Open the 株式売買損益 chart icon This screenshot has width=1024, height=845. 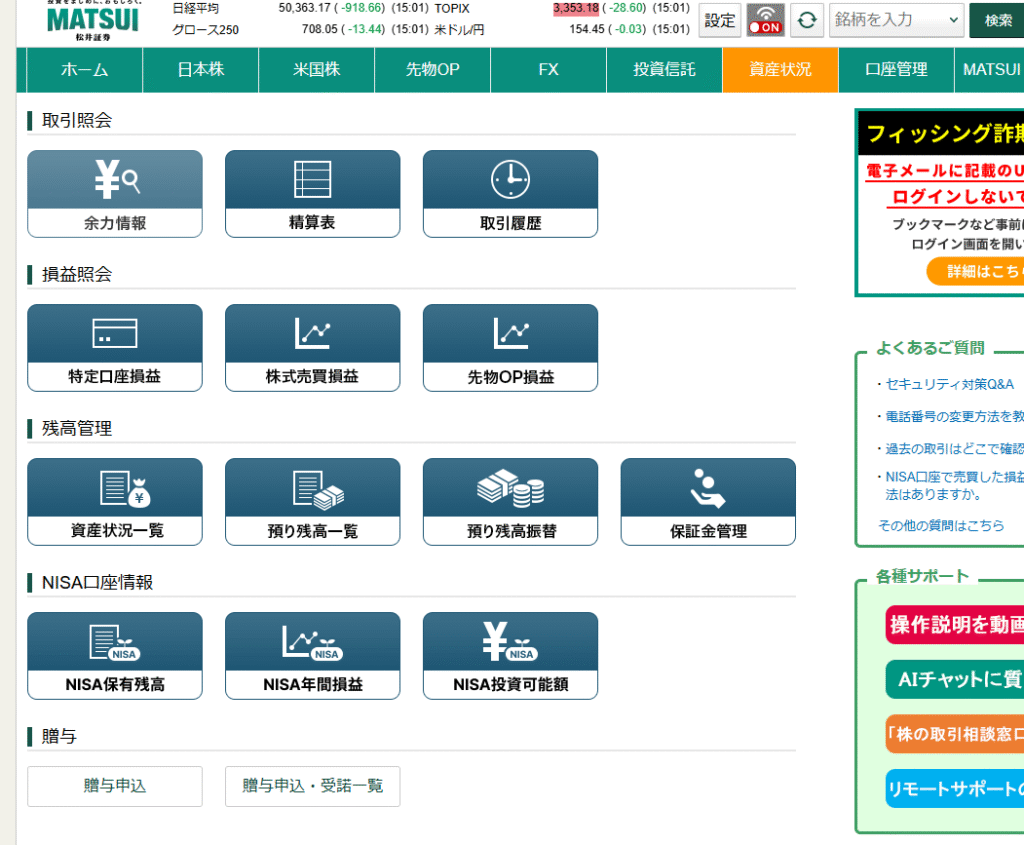point(312,334)
